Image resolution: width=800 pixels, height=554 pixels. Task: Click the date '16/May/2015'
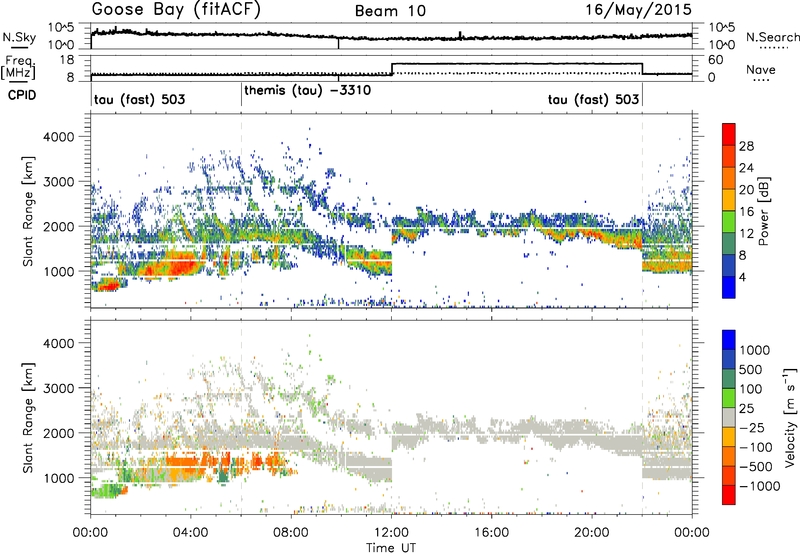click(x=638, y=10)
